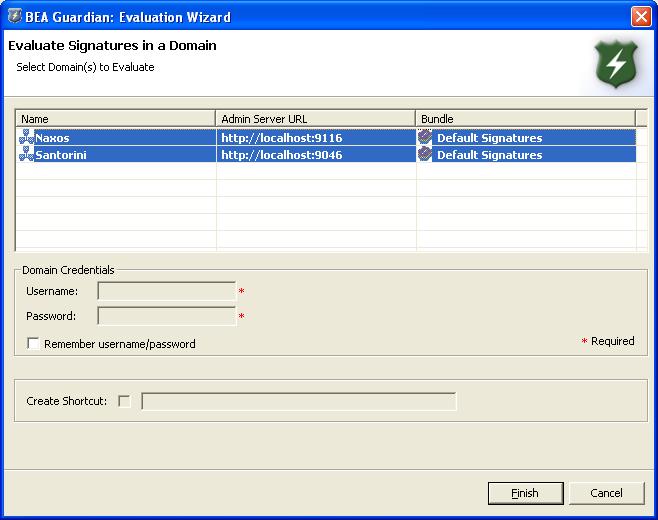The image size is (658, 520).
Task: Click the 'Evaluate Signatures in a Domain' heading
Action: click(112, 45)
